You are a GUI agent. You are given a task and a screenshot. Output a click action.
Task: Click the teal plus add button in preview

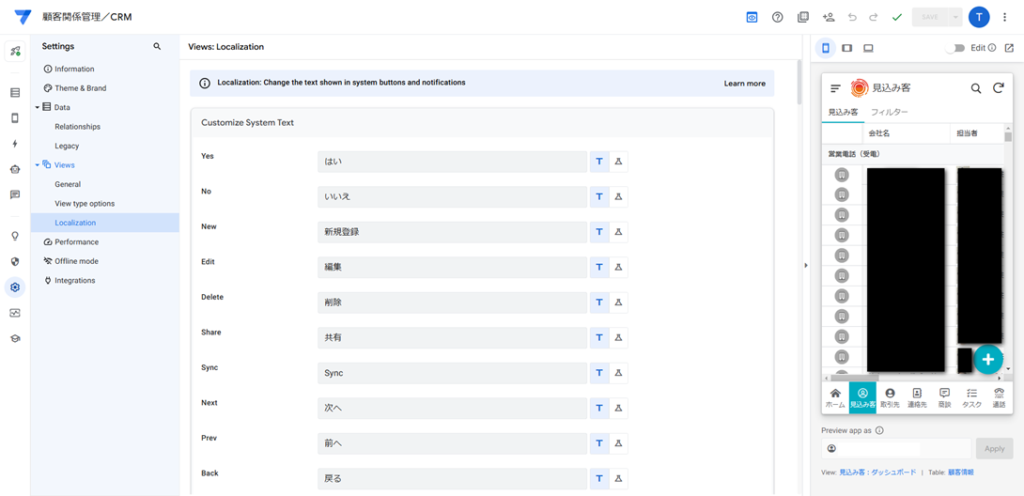[x=988, y=359]
